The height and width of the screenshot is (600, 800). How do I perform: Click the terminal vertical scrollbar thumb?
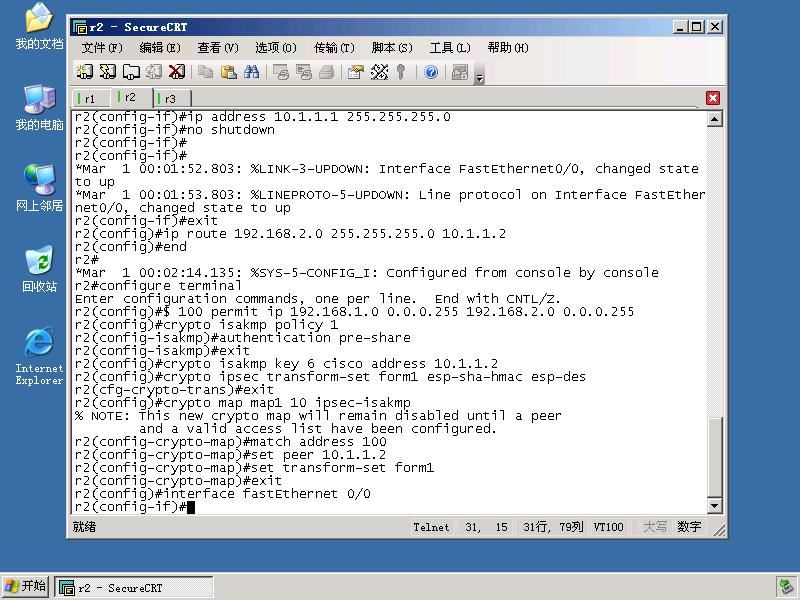(714, 457)
